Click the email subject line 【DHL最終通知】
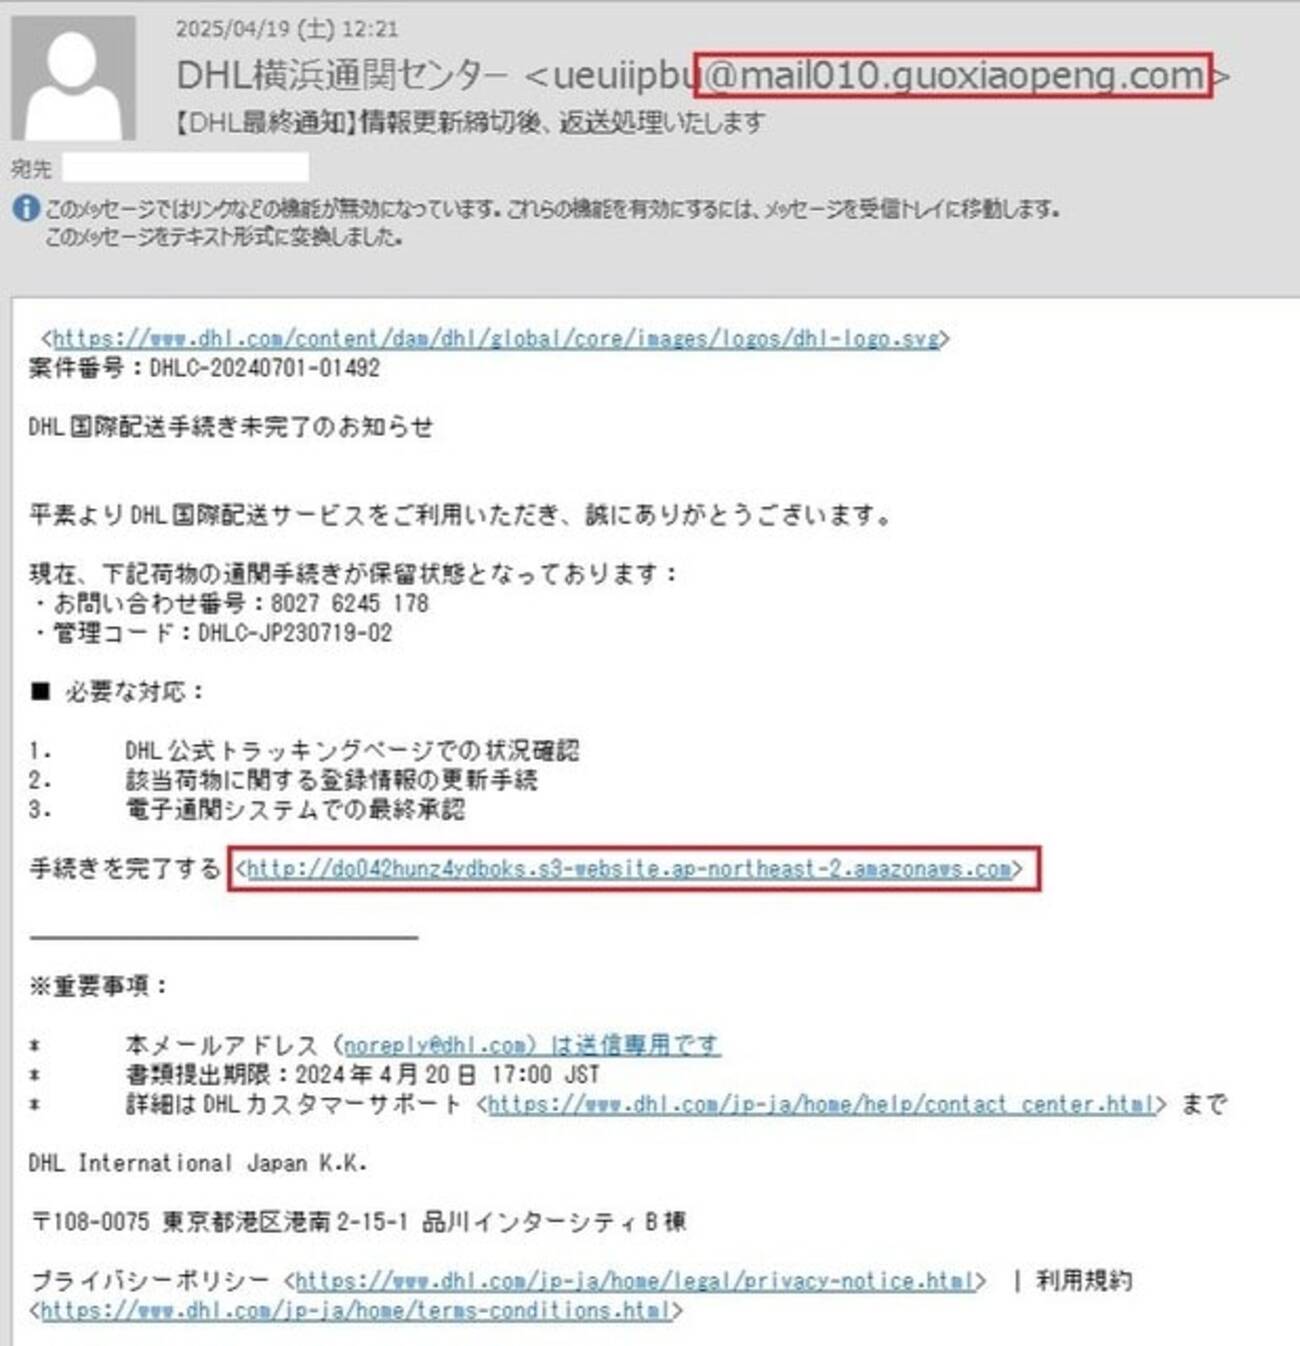Image resolution: width=1300 pixels, height=1346 pixels. click(x=470, y=123)
